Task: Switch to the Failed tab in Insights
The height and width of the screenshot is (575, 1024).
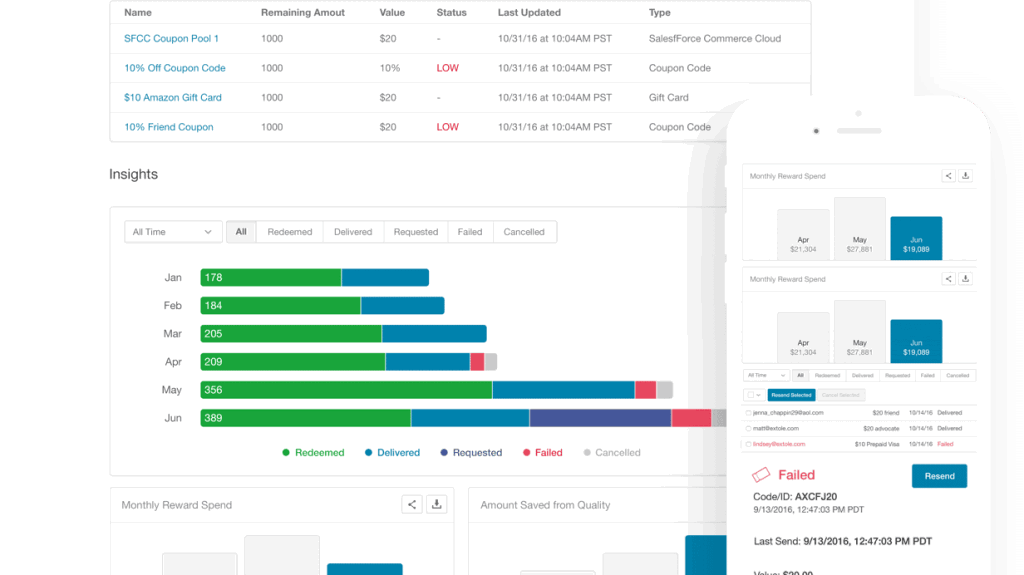Action: [x=470, y=232]
